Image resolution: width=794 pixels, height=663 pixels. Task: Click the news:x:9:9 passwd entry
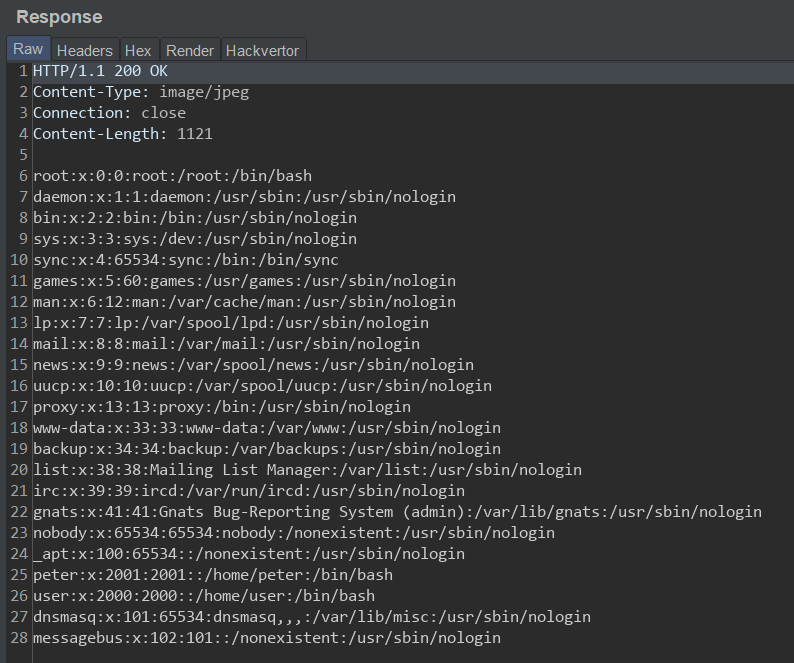254,365
